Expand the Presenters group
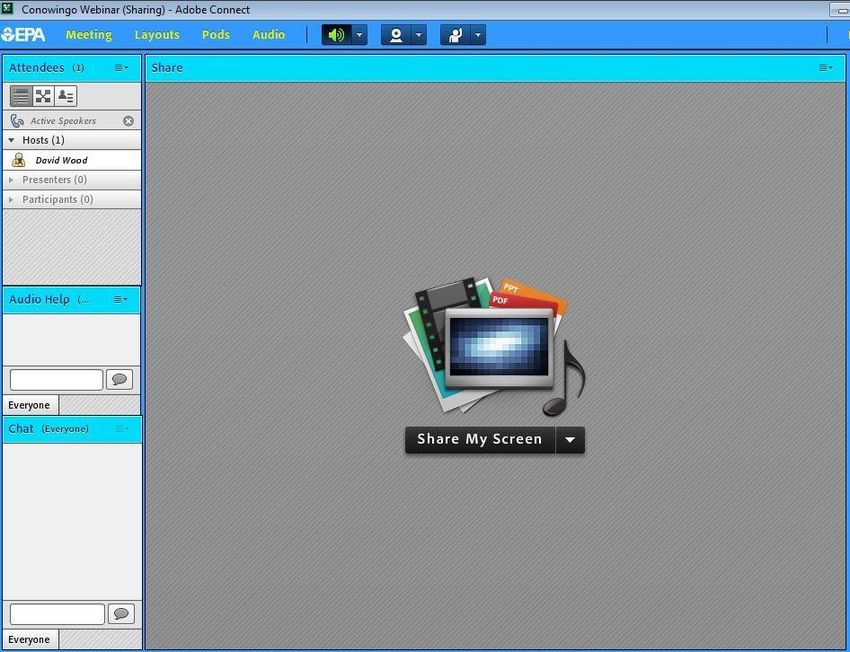 11,179
